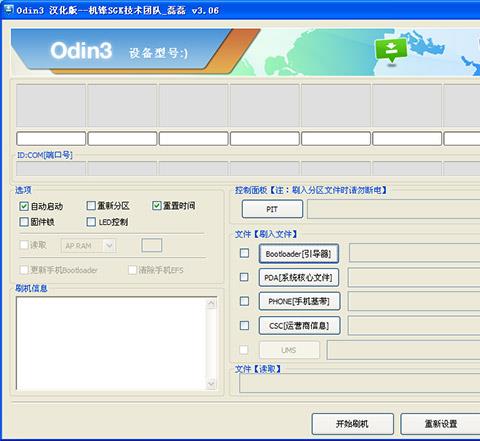Click the Bootloader file path field

415,253
